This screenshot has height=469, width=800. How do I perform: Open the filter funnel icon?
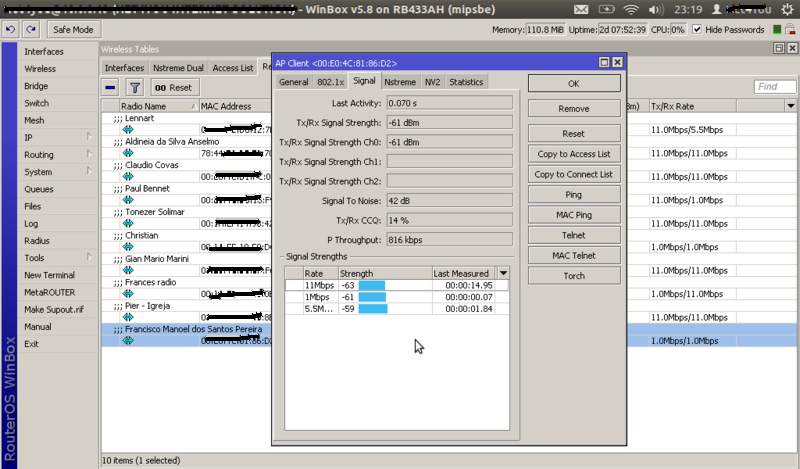[135, 88]
